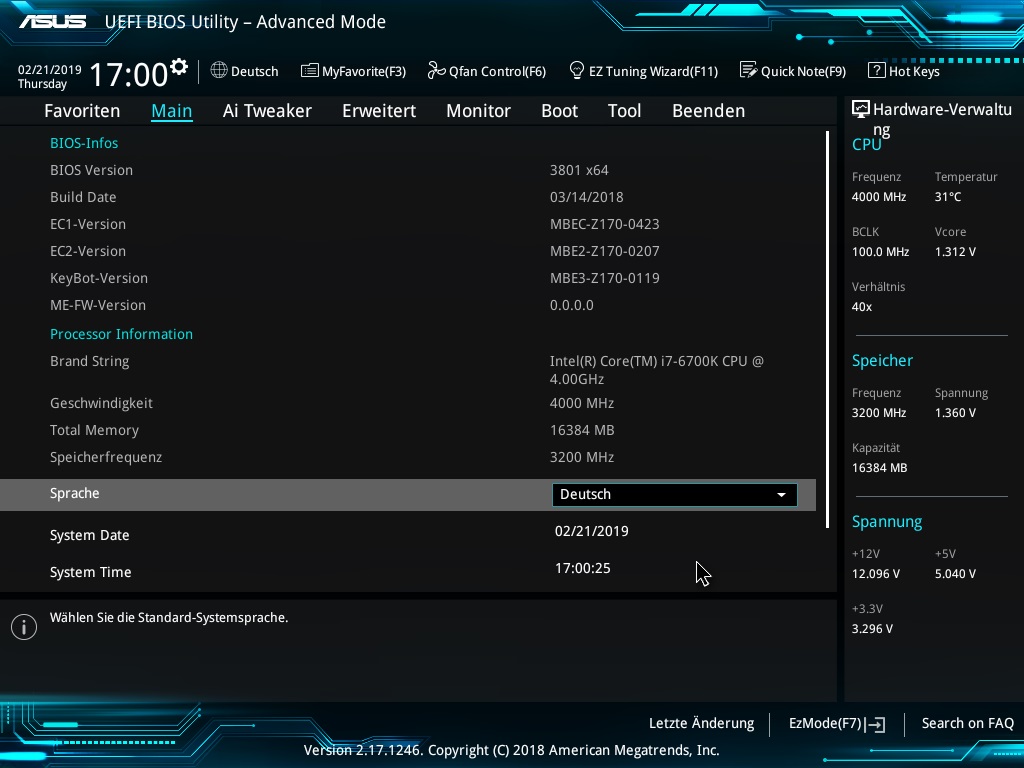This screenshot has height=768, width=1024.
Task: Click BIOS Version value 3801 x64
Action: pos(579,170)
